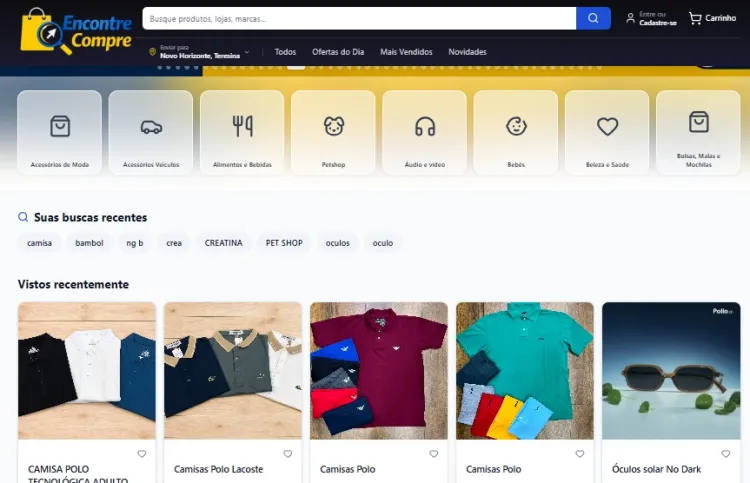Screen dimensions: 750x483
Task: Open the Todos menu item
Action: tap(285, 52)
